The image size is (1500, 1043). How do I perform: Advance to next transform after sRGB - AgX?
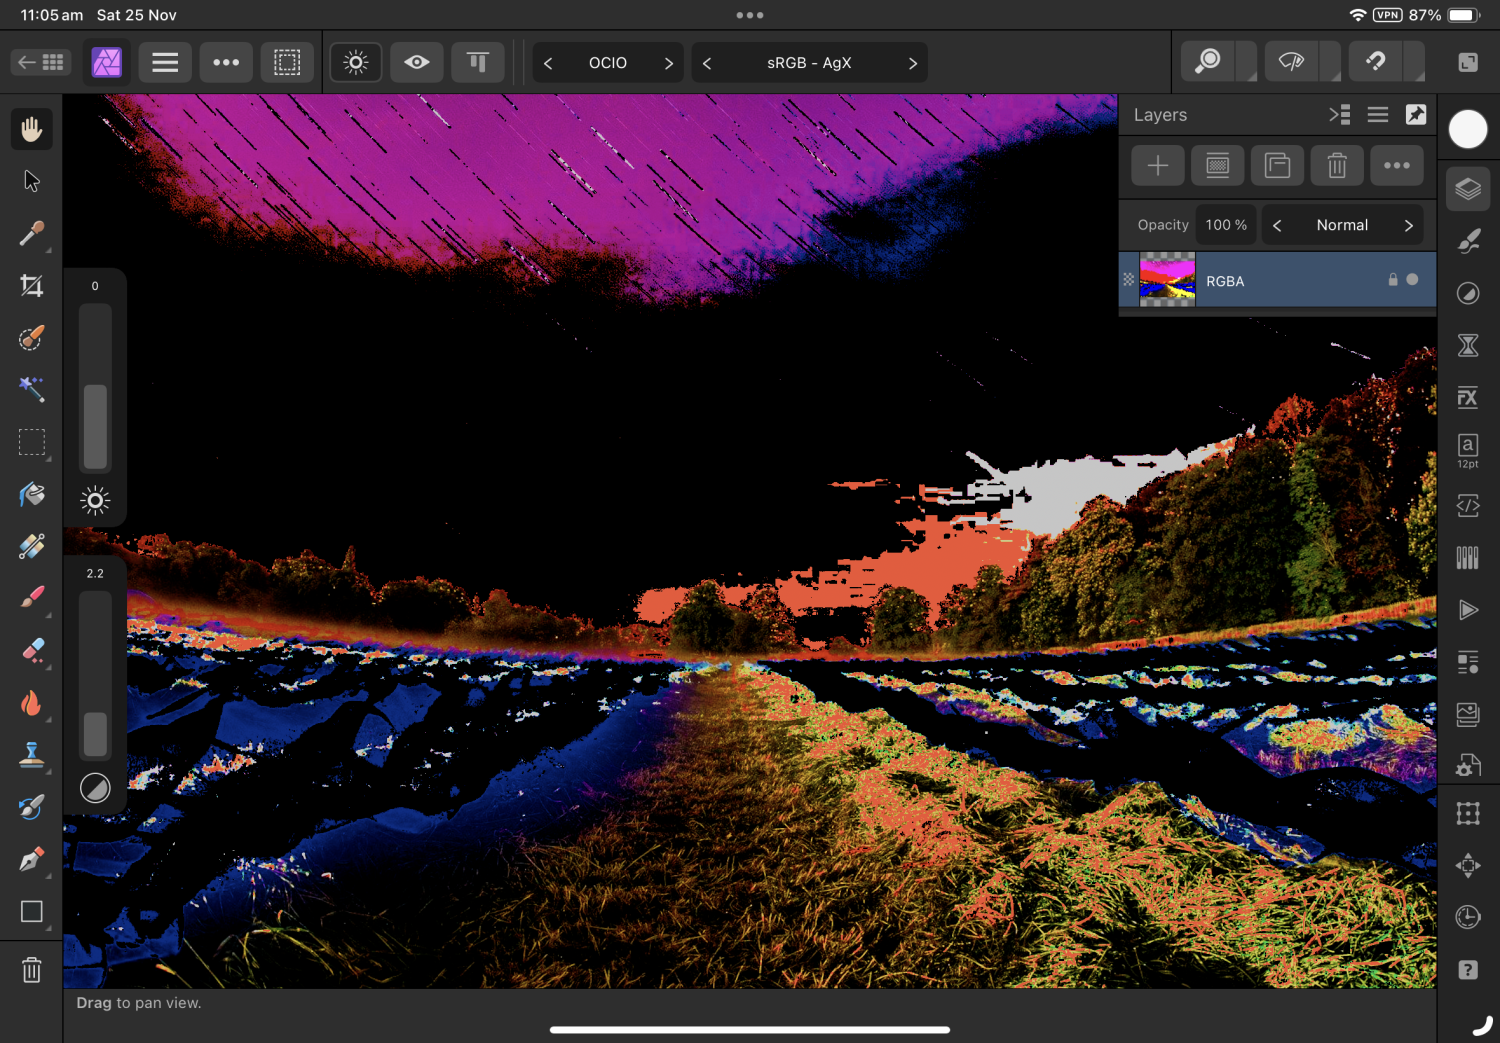pos(912,63)
